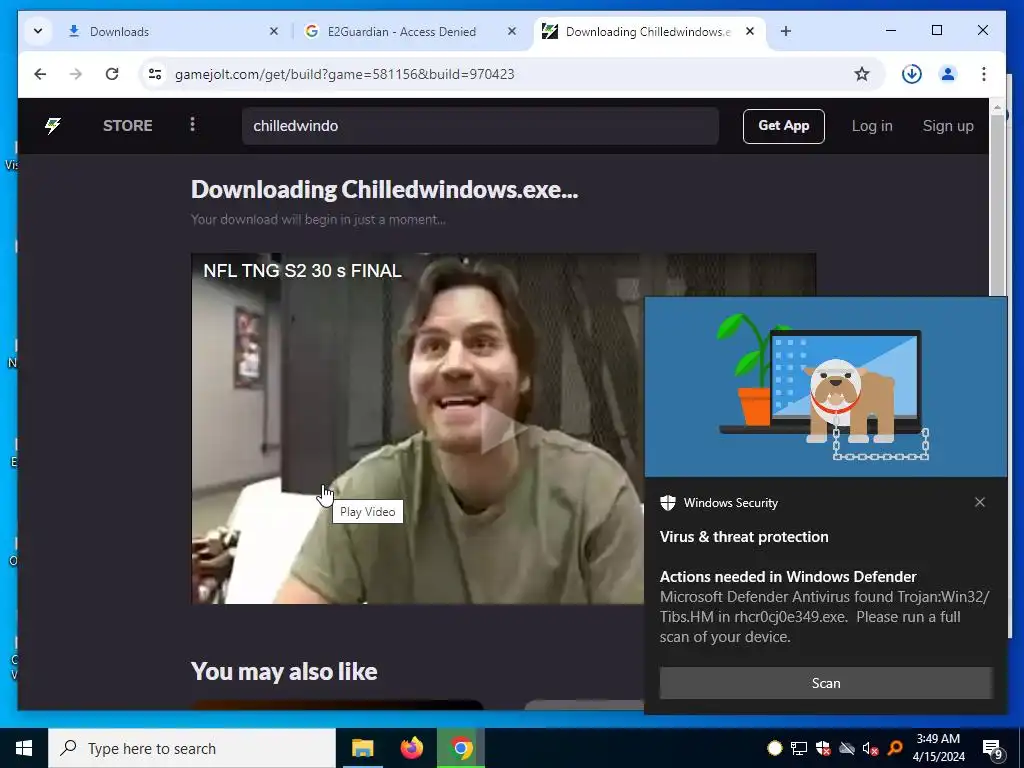1024x768 pixels.
Task: Click the You may also like heading
Action: (x=284, y=671)
